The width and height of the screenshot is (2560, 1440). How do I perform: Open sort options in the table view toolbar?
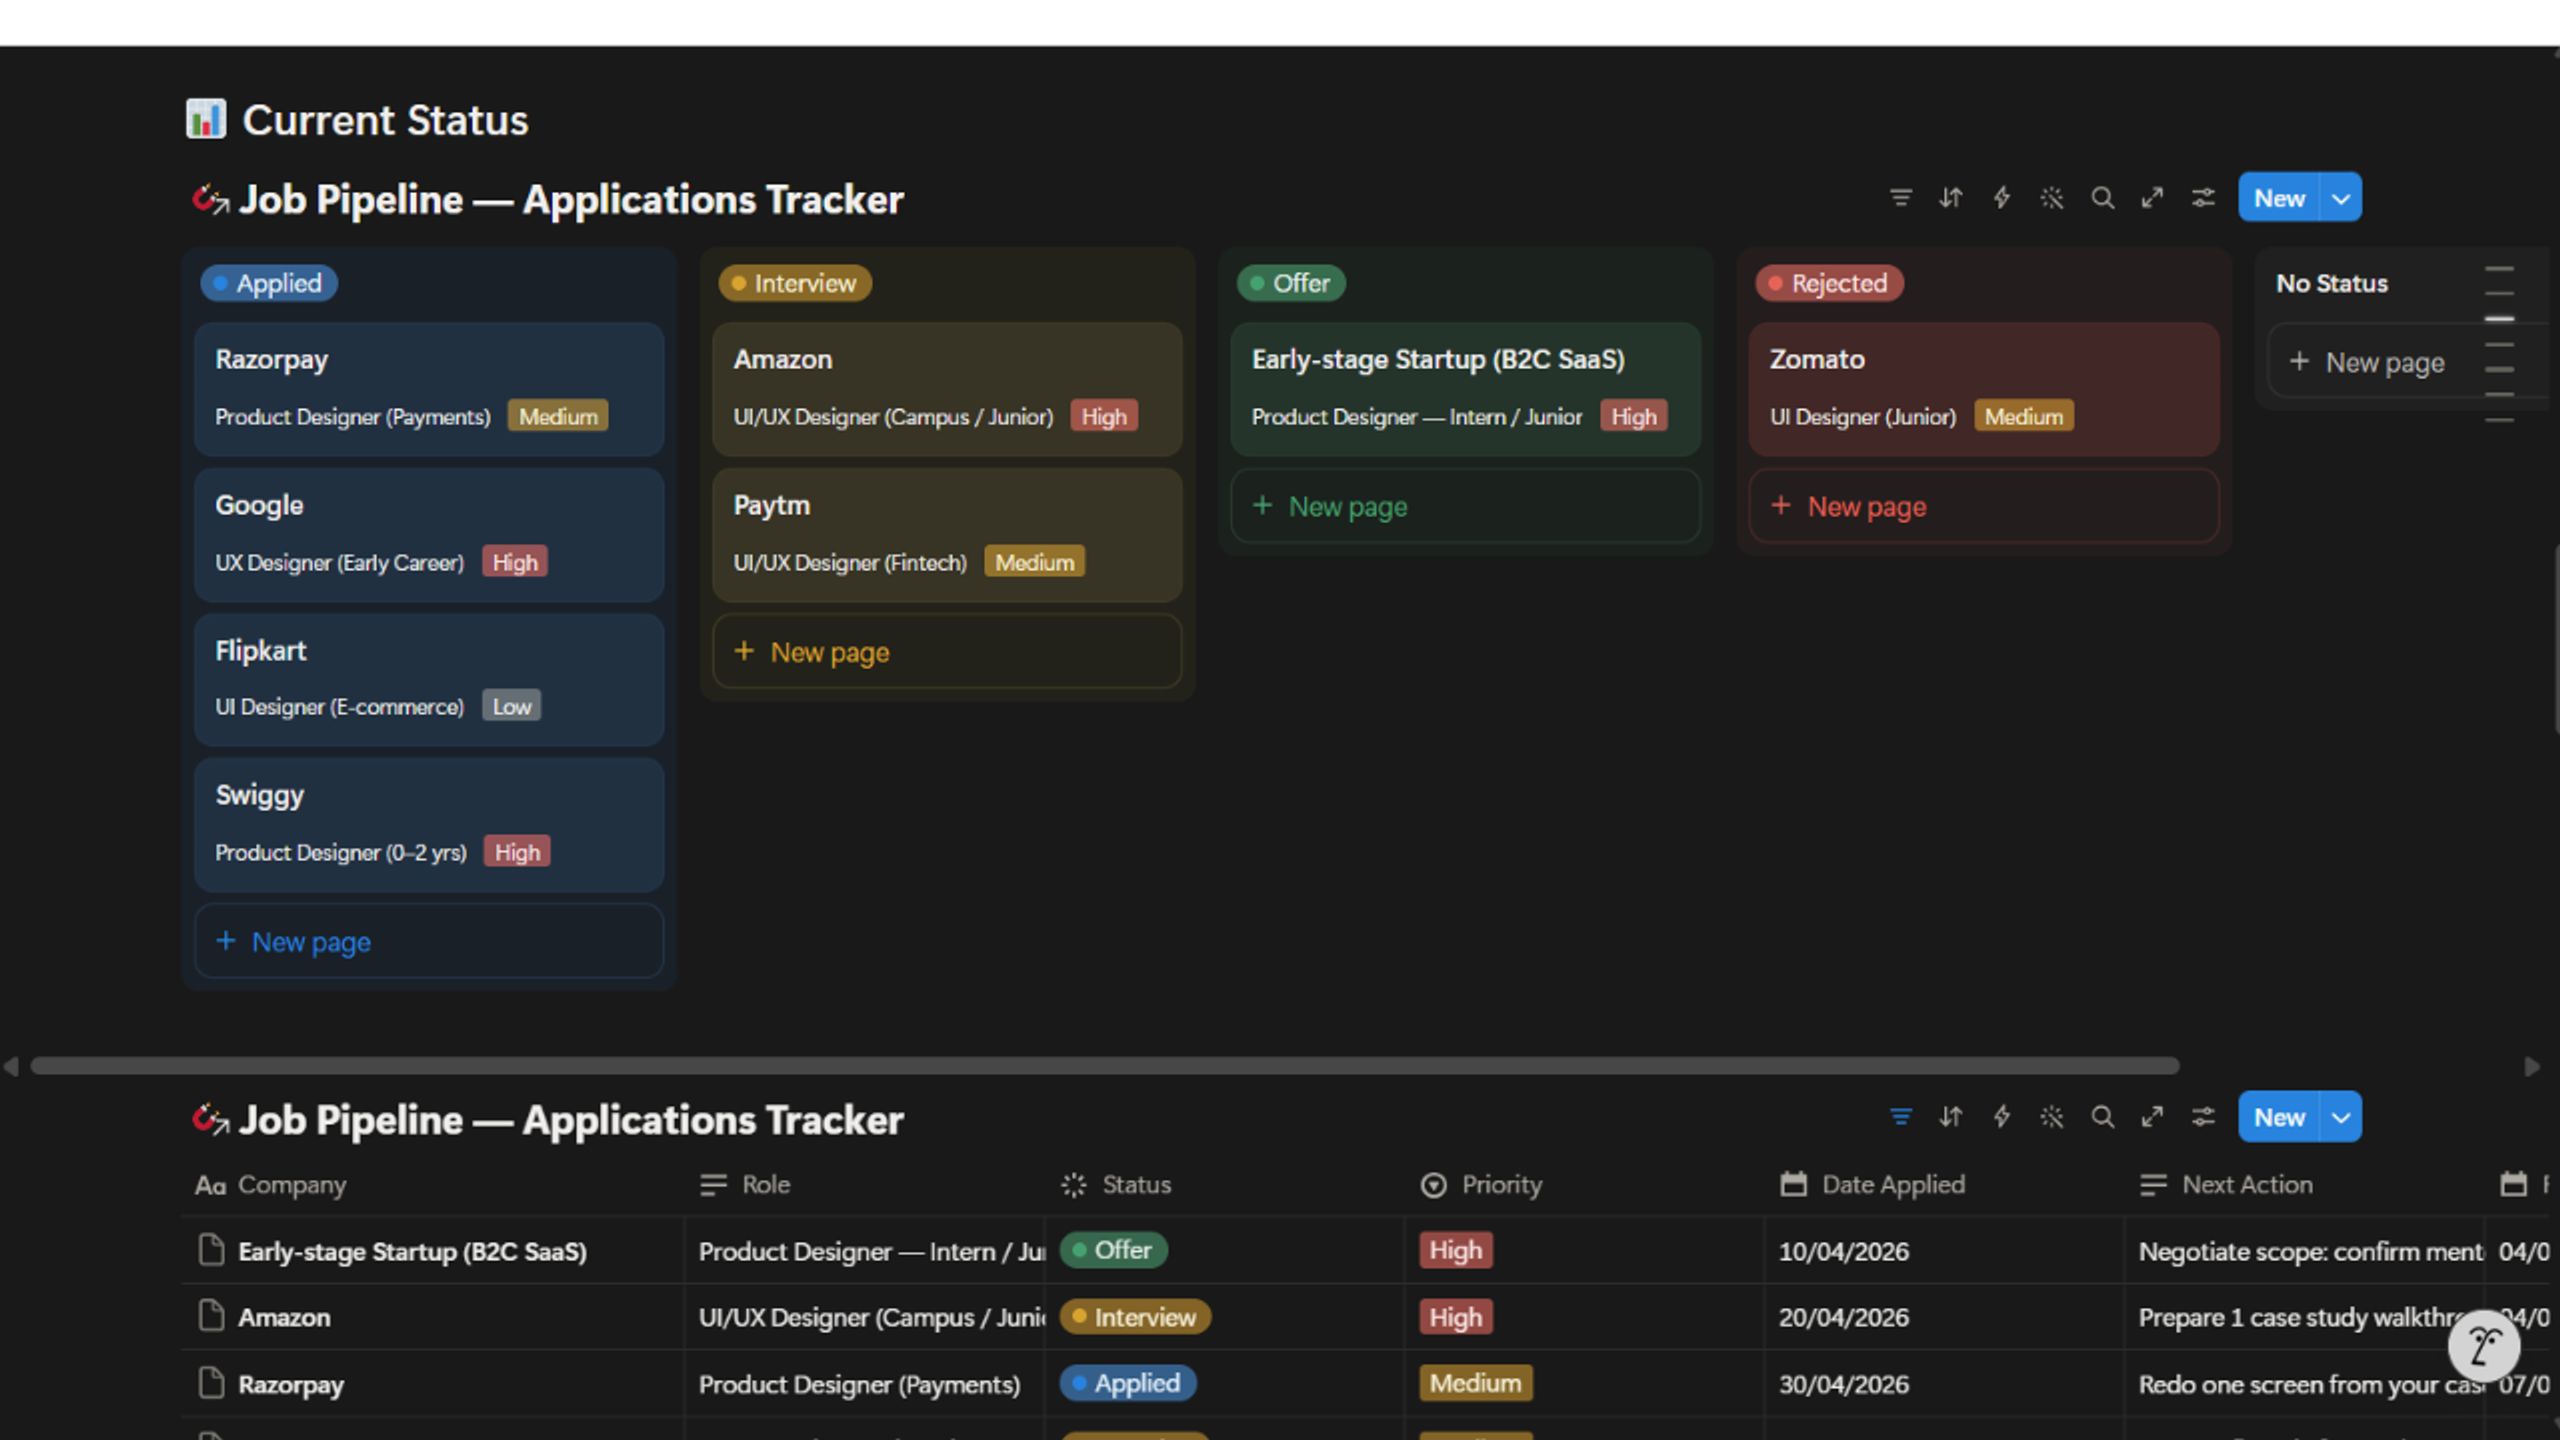coord(1951,1117)
